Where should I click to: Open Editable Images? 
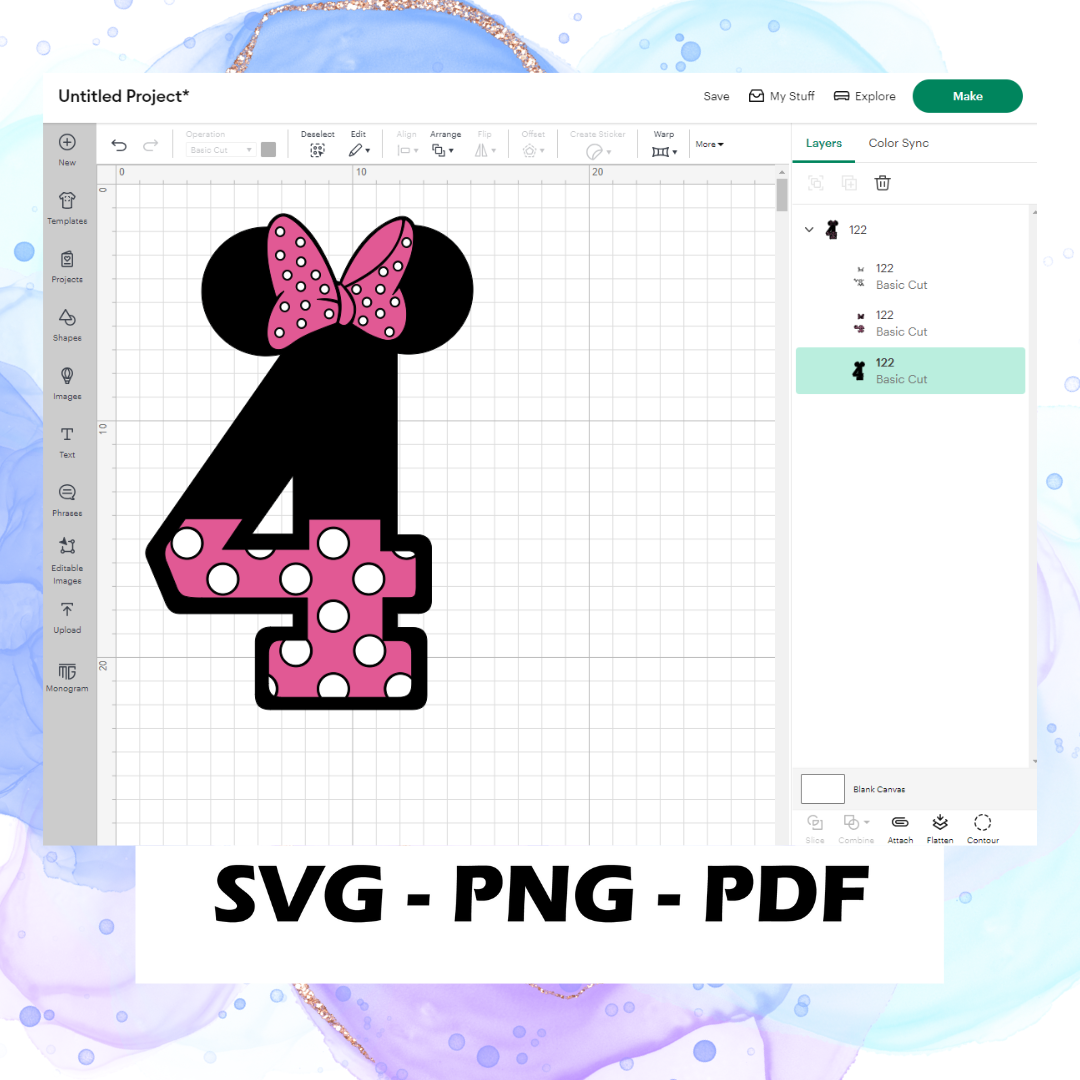coord(67,561)
